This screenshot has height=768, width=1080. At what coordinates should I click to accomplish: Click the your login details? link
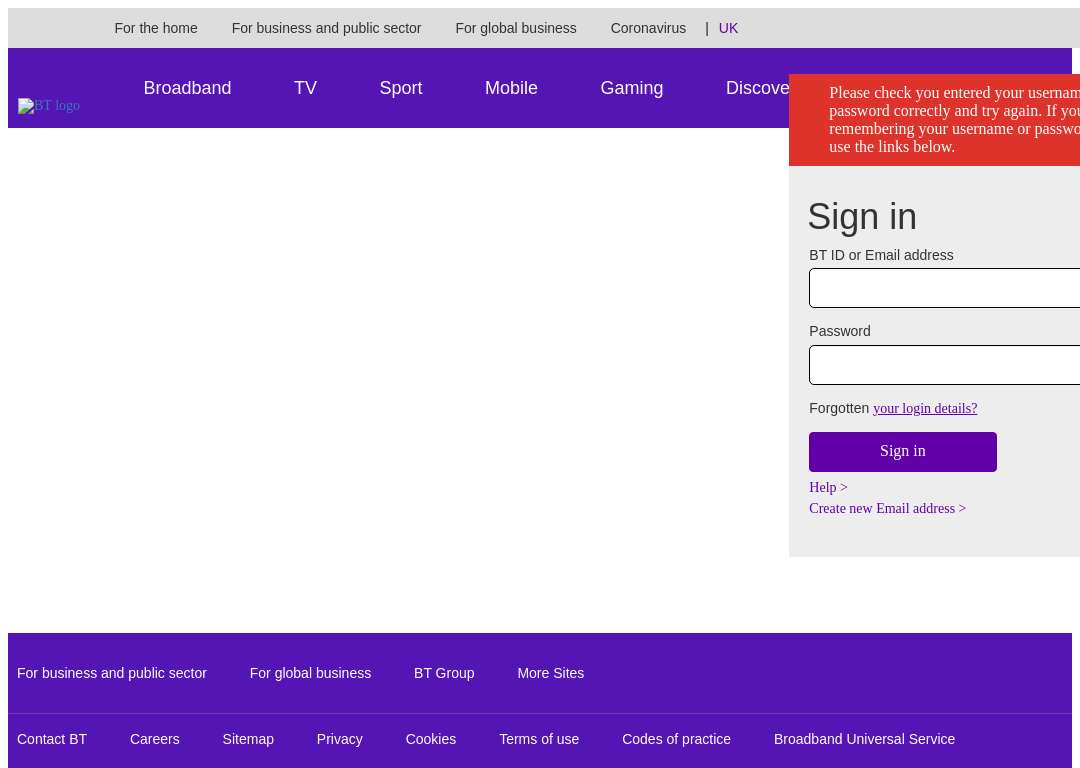pos(925,408)
